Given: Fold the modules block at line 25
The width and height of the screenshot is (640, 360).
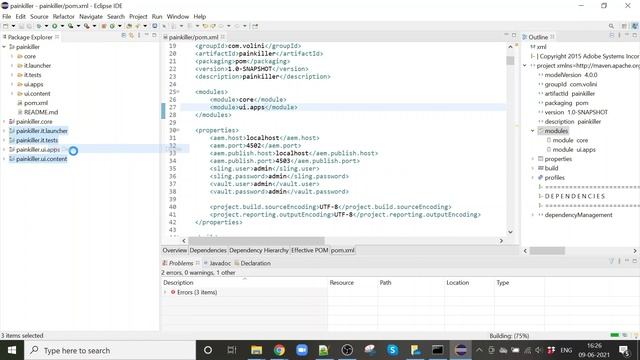Looking at the screenshot, I should (178, 92).
